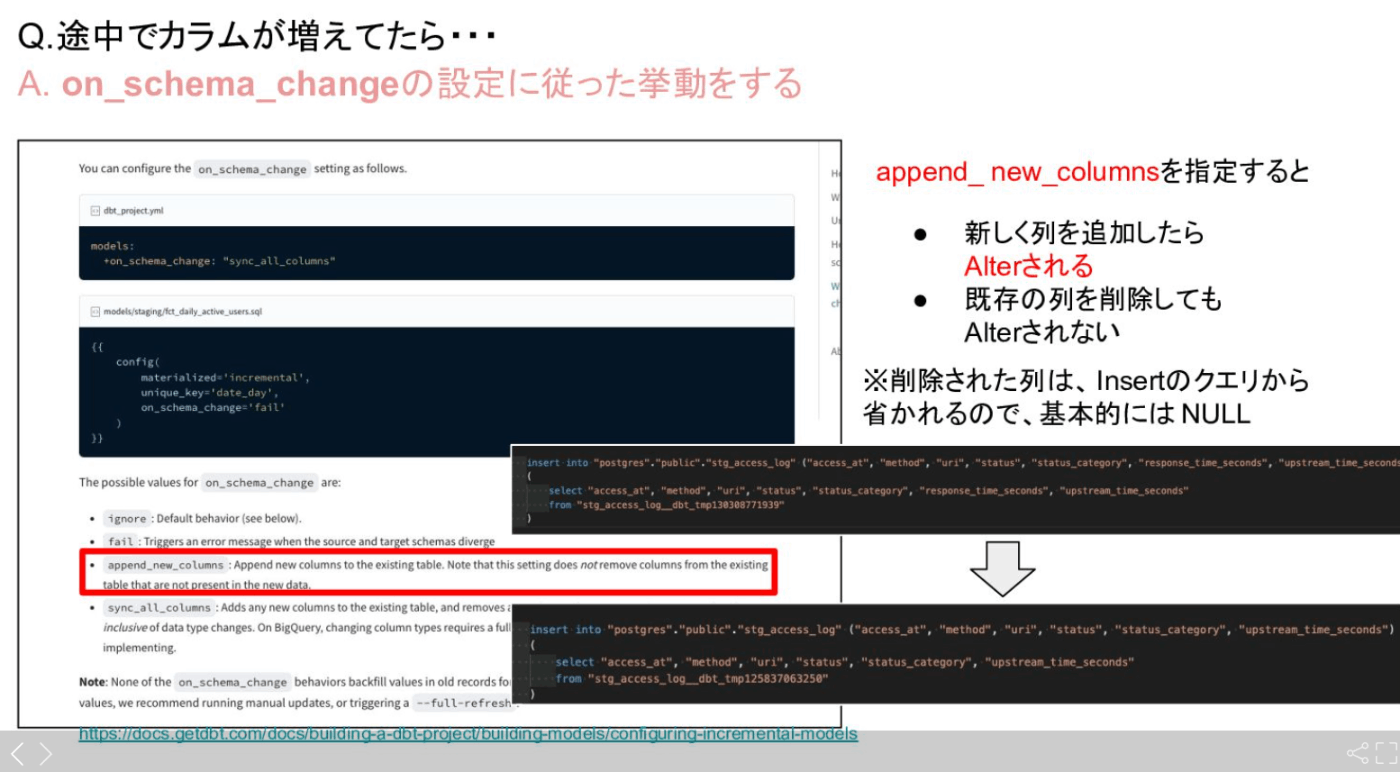Click the line '省かれるので、基本的にはNULL'

point(1057,413)
